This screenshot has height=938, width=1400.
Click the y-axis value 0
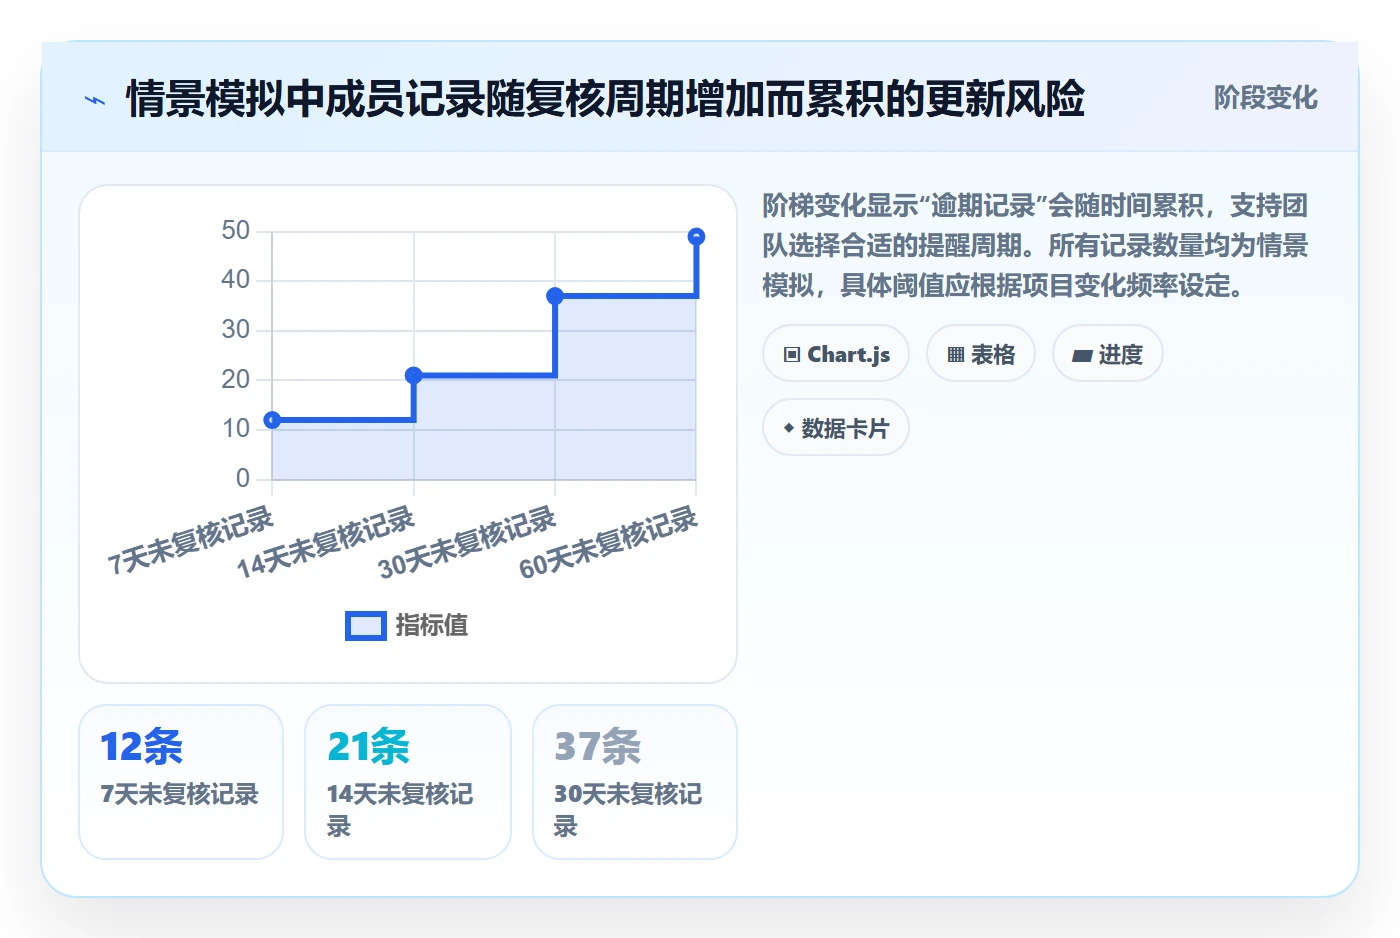pos(243,479)
